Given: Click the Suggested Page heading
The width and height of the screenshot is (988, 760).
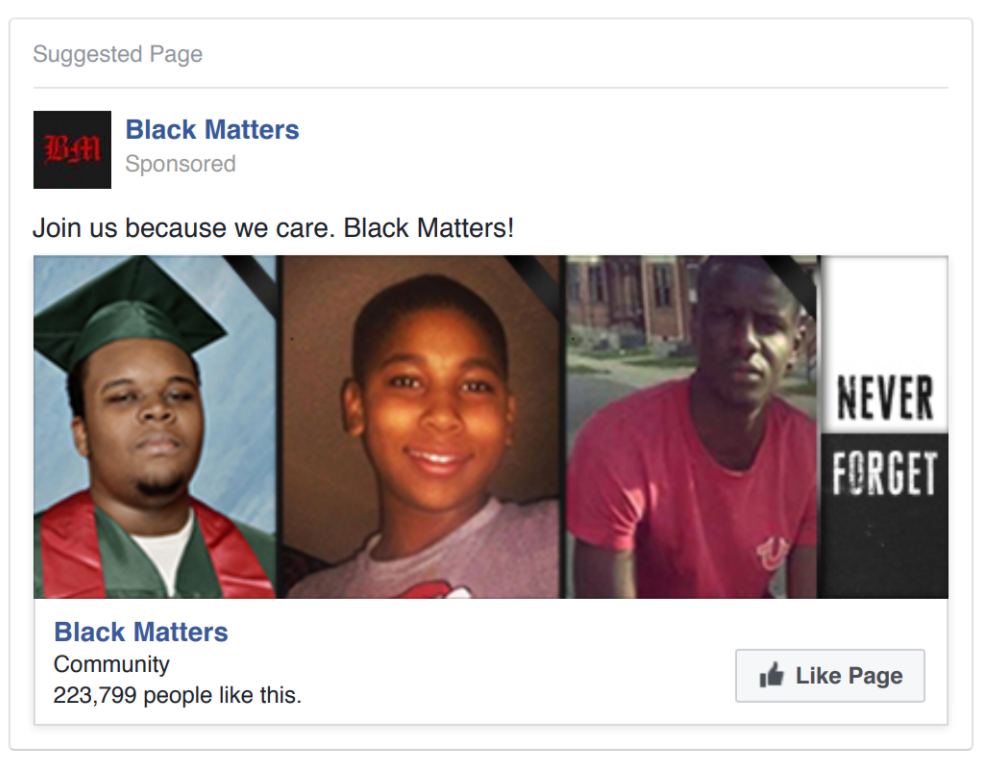Looking at the screenshot, I should pos(118,54).
